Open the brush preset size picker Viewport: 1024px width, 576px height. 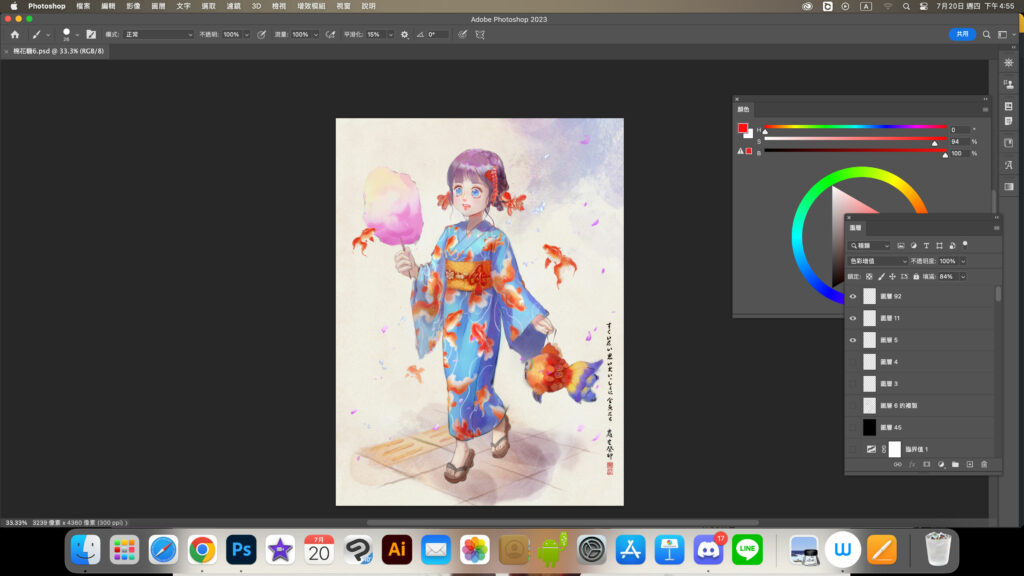coord(69,35)
